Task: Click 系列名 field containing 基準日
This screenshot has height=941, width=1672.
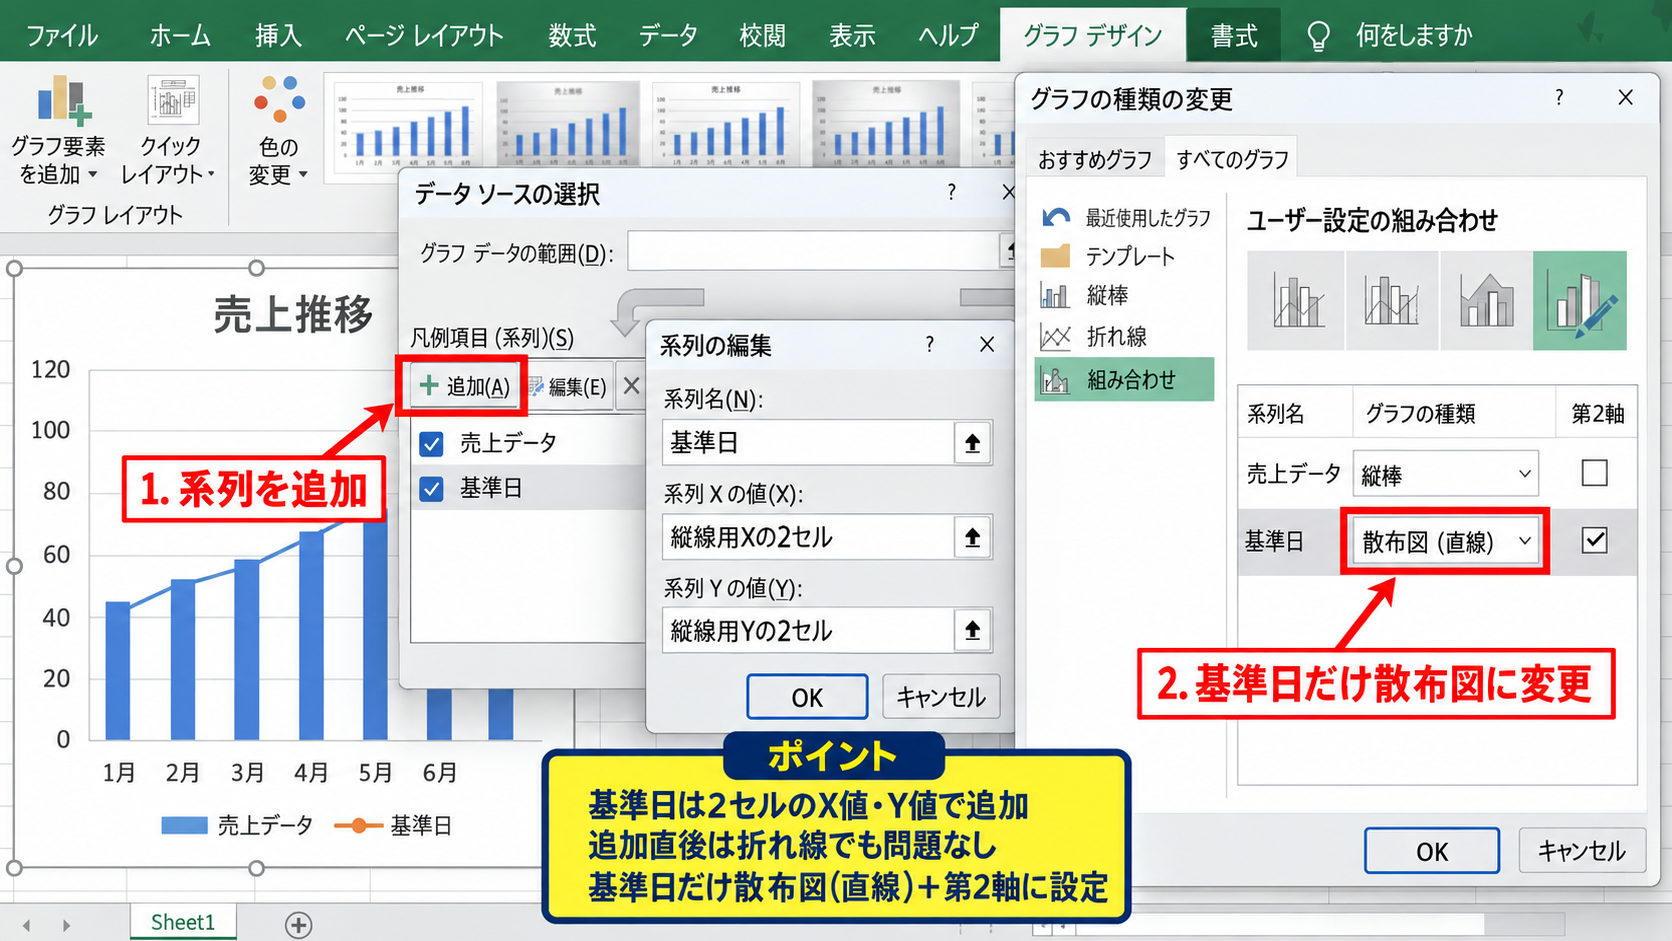Action: pos(808,442)
